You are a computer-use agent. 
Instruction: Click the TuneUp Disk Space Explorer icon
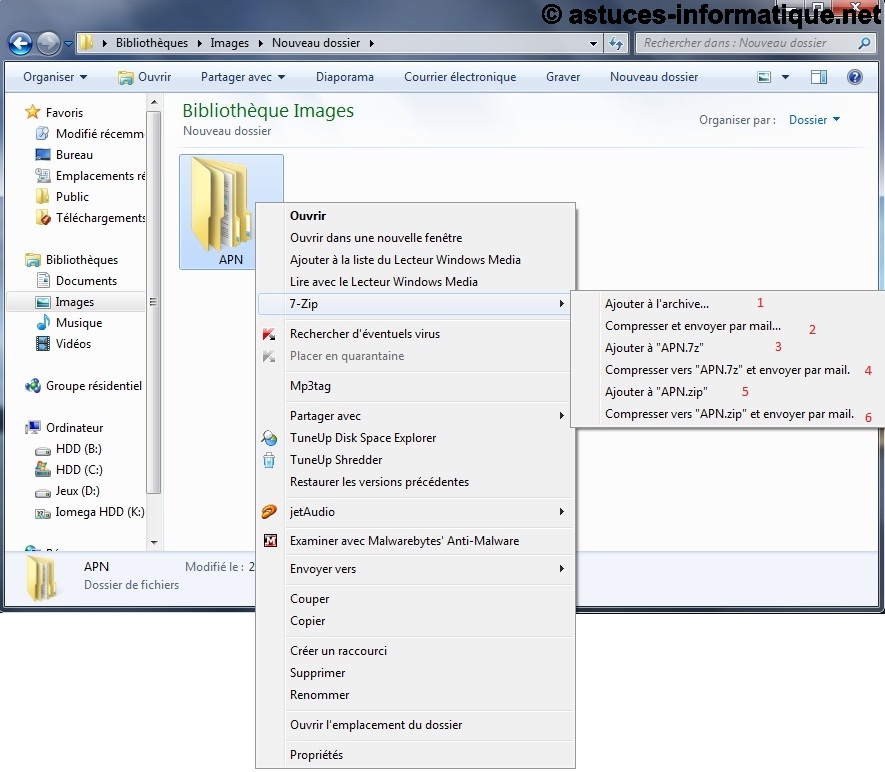coord(269,438)
